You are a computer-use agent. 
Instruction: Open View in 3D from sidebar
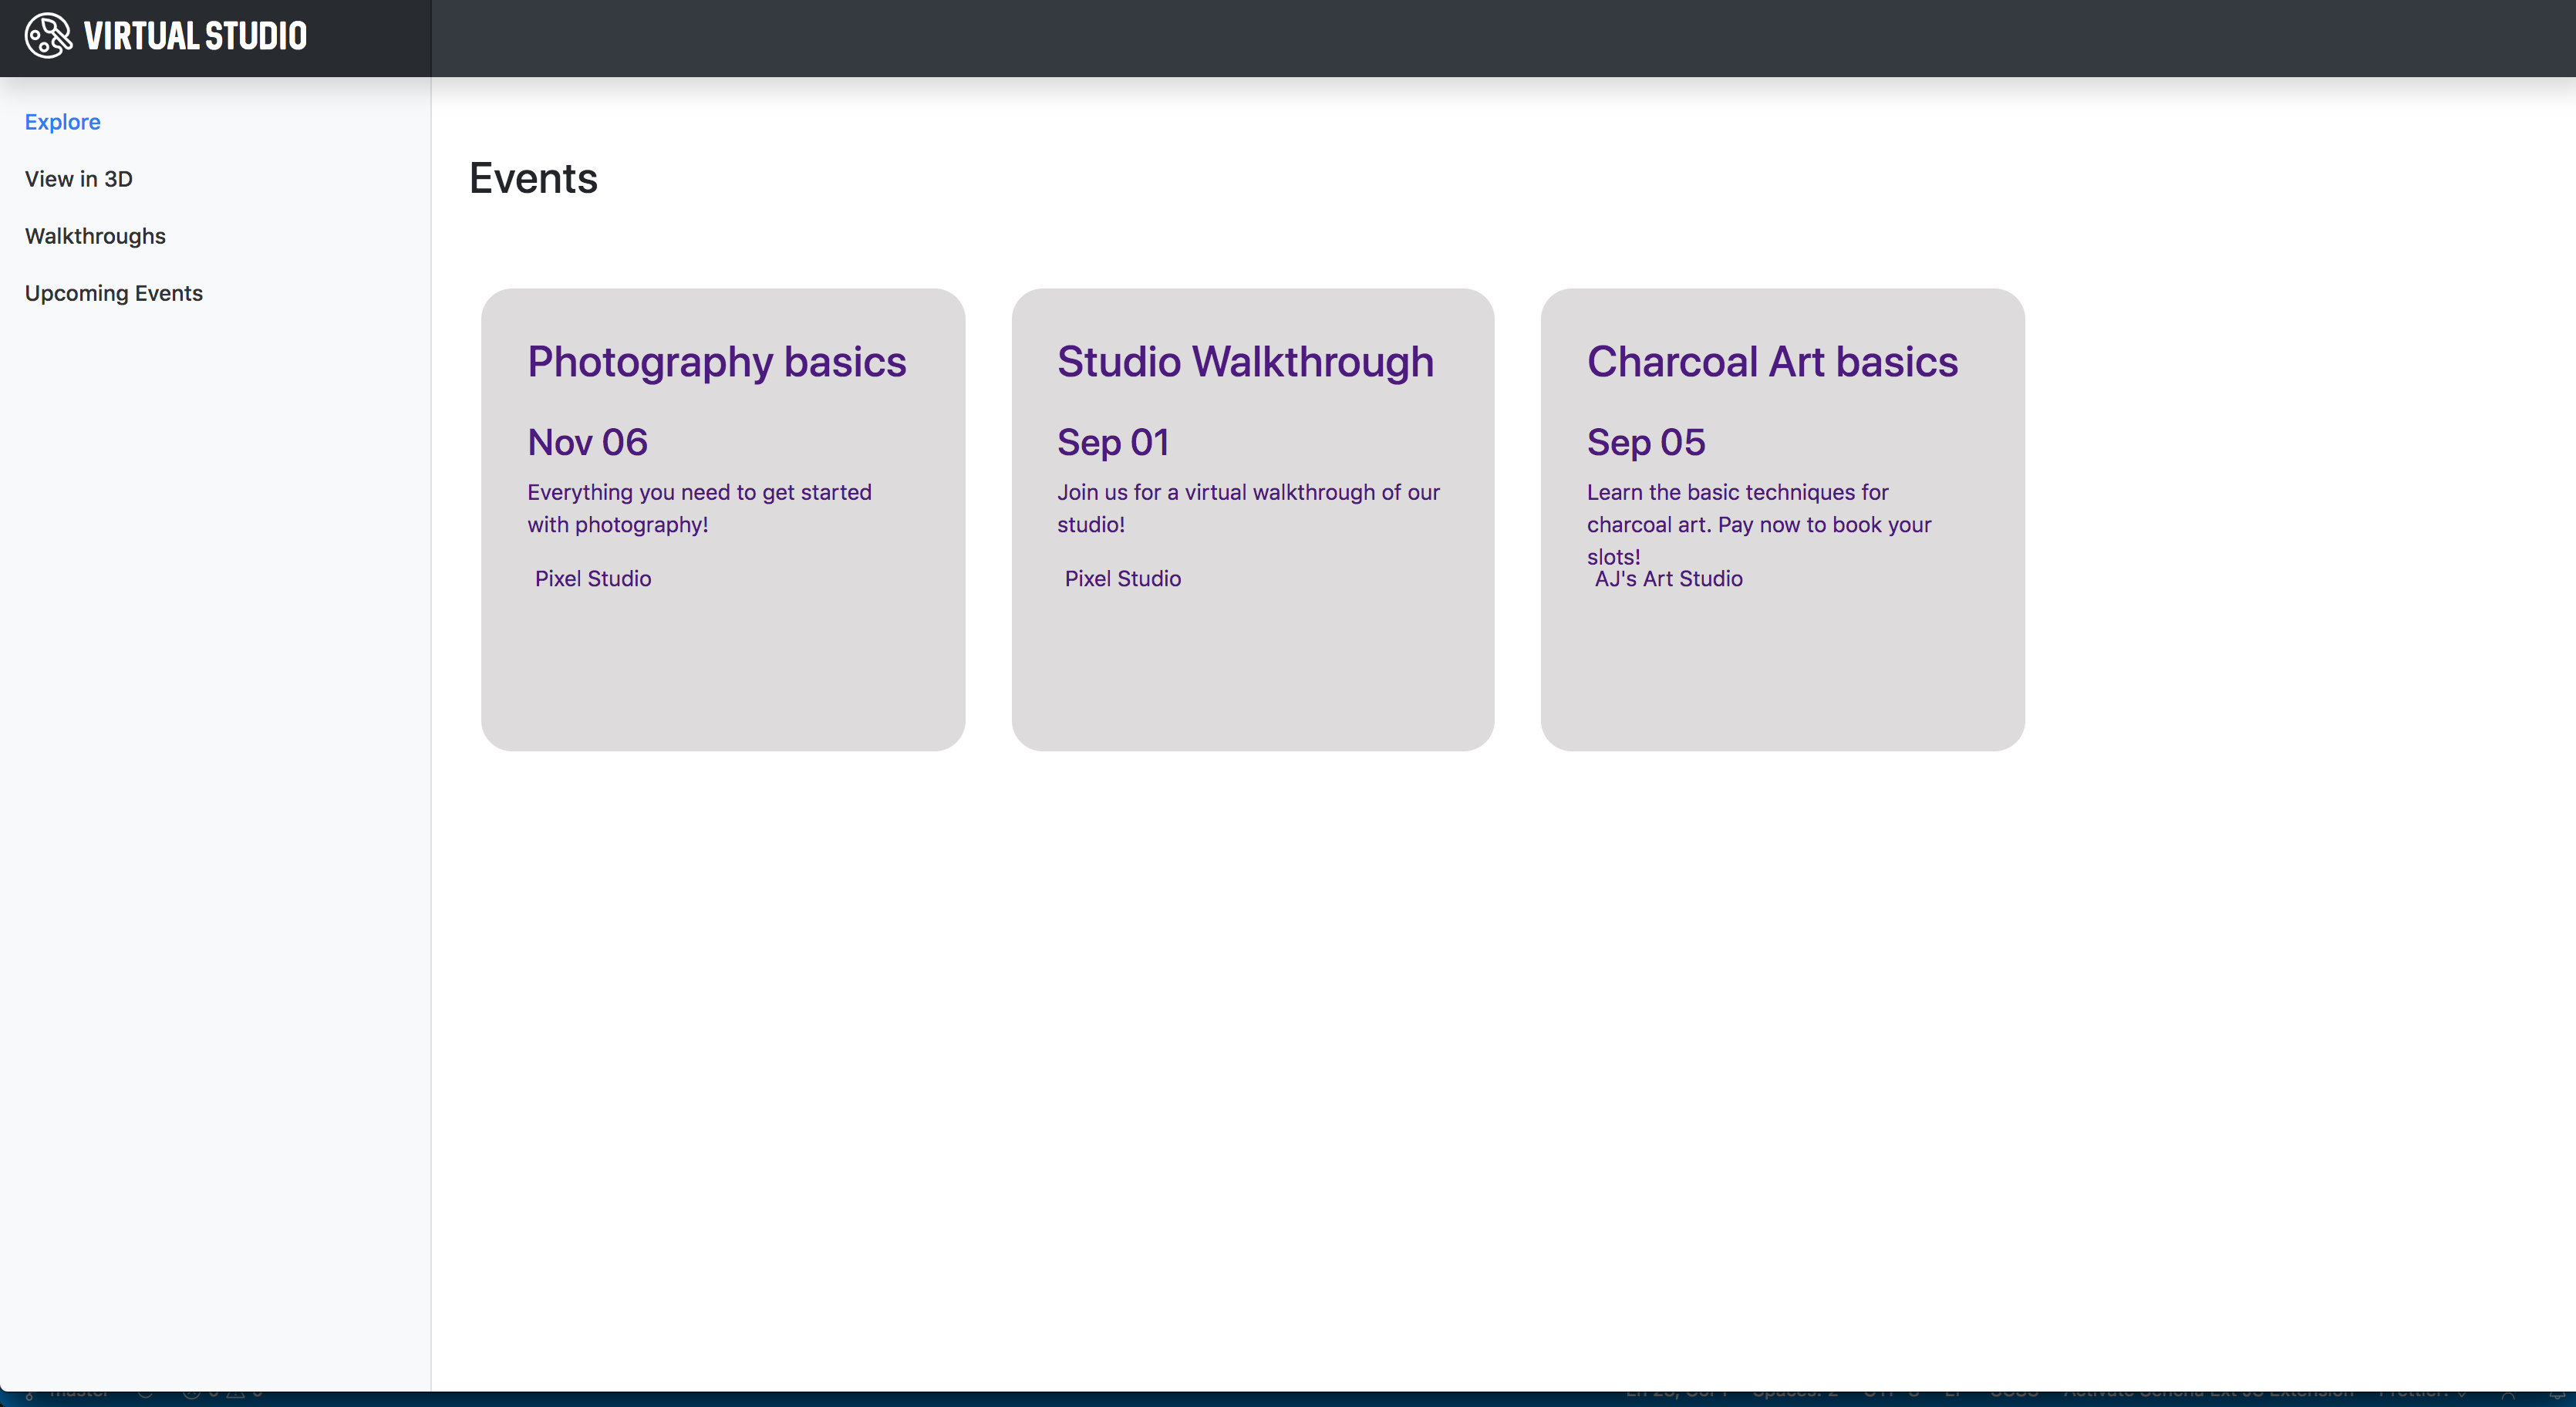pyautogui.click(x=78, y=179)
